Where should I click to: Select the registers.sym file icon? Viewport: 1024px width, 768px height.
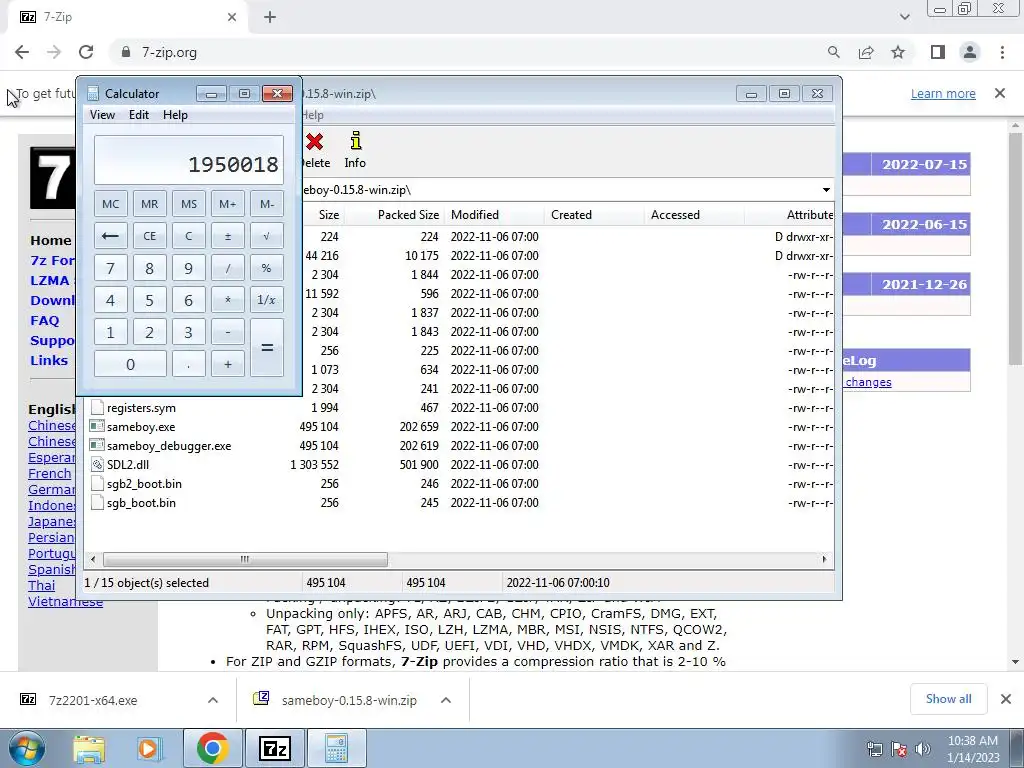click(x=97, y=408)
